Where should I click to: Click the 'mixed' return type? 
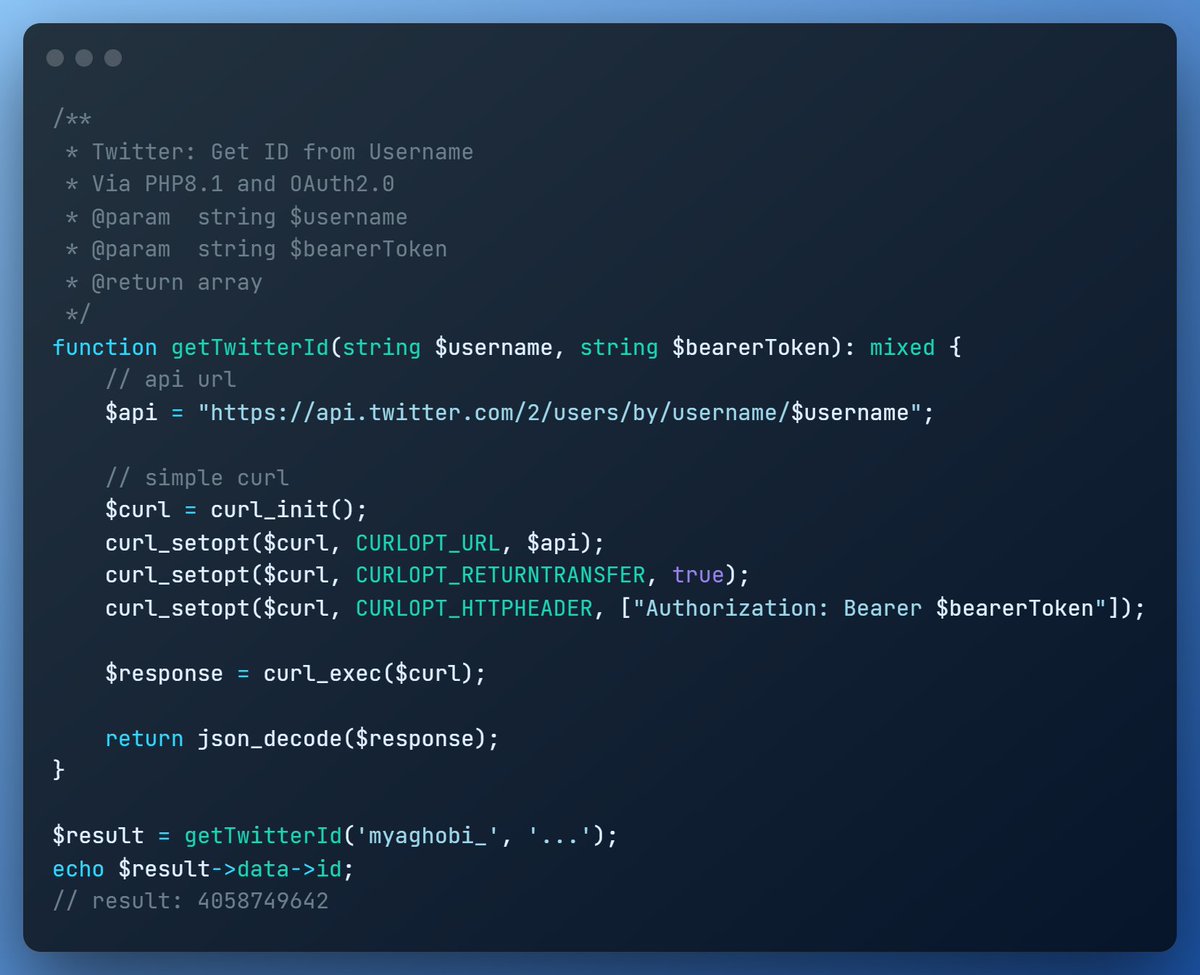click(902, 348)
